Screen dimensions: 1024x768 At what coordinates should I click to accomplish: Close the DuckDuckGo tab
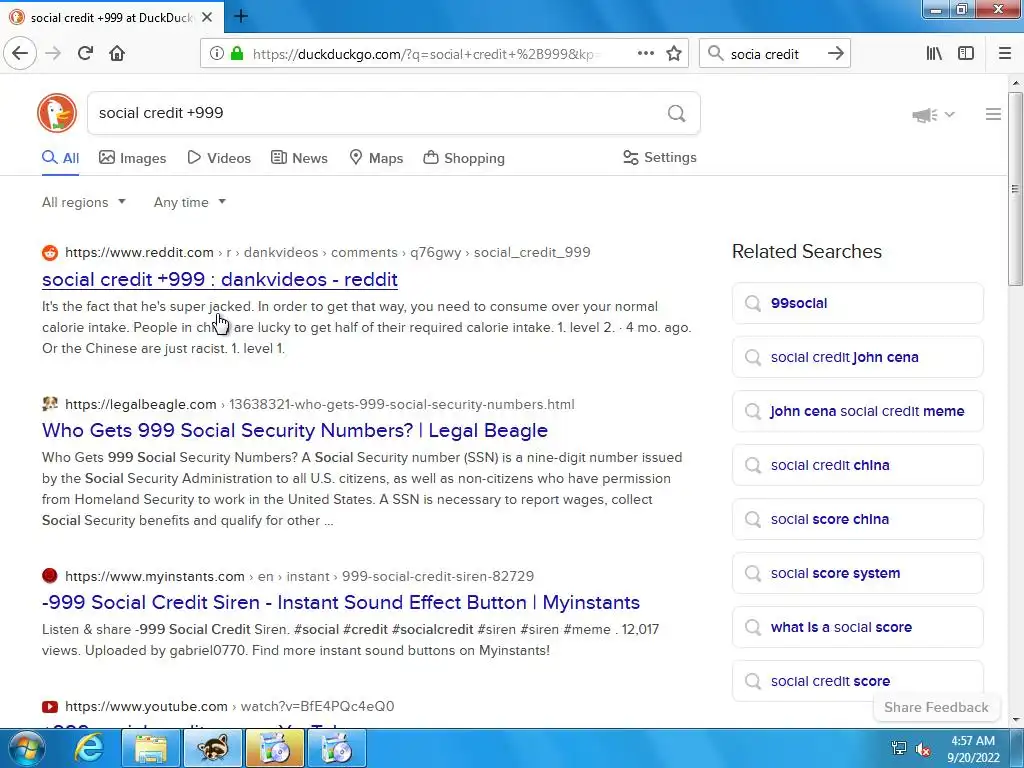[207, 17]
